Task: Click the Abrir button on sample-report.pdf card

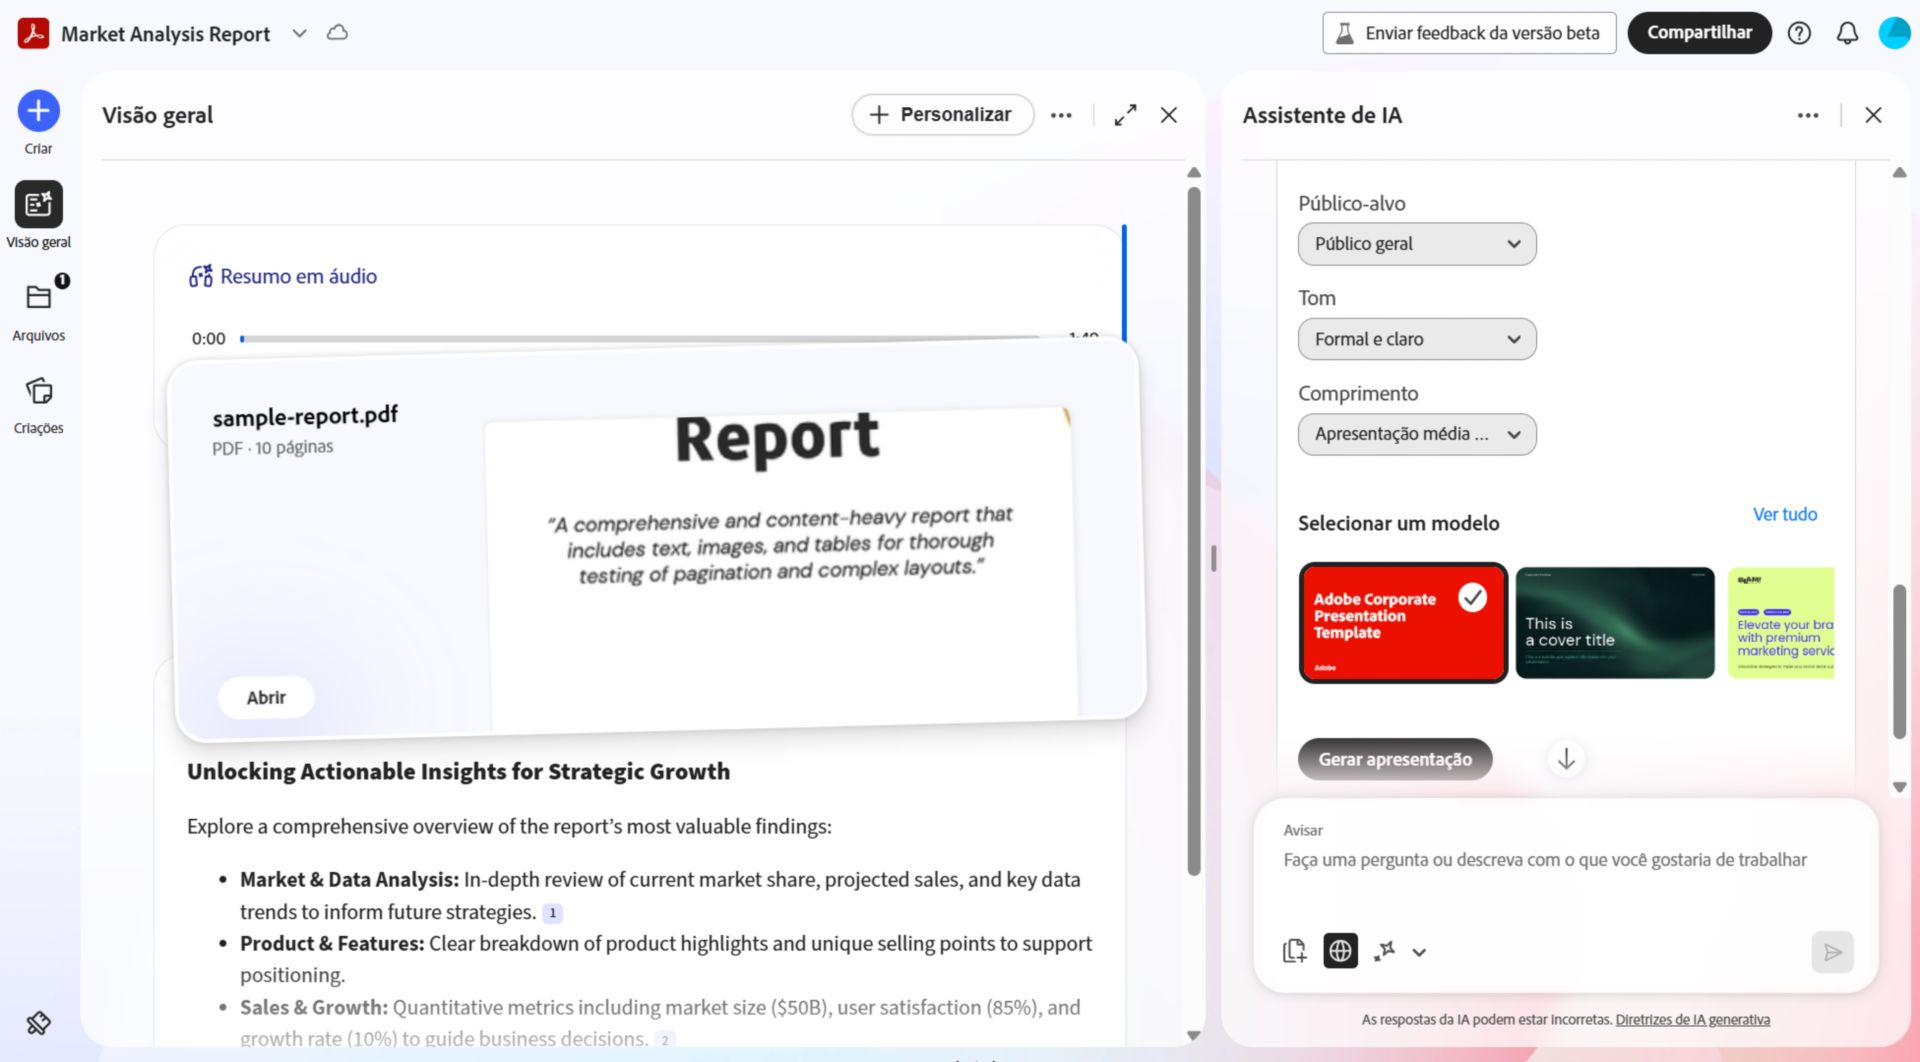Action: [x=266, y=697]
